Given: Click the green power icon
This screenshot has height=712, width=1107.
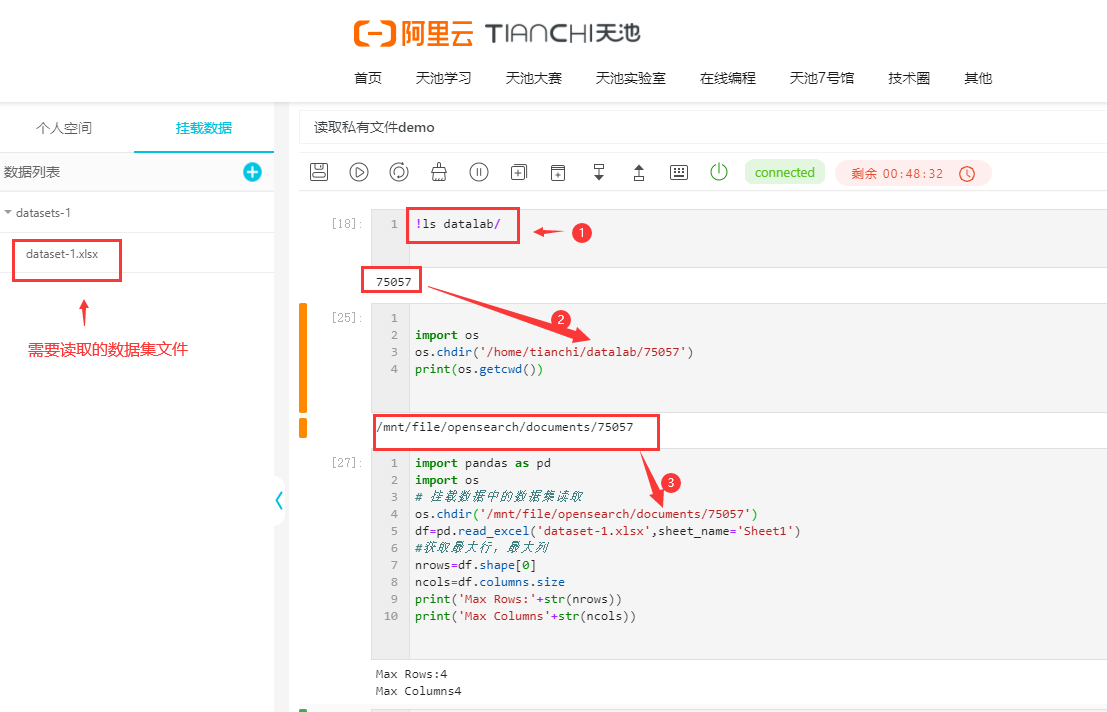Looking at the screenshot, I should pos(719,171).
